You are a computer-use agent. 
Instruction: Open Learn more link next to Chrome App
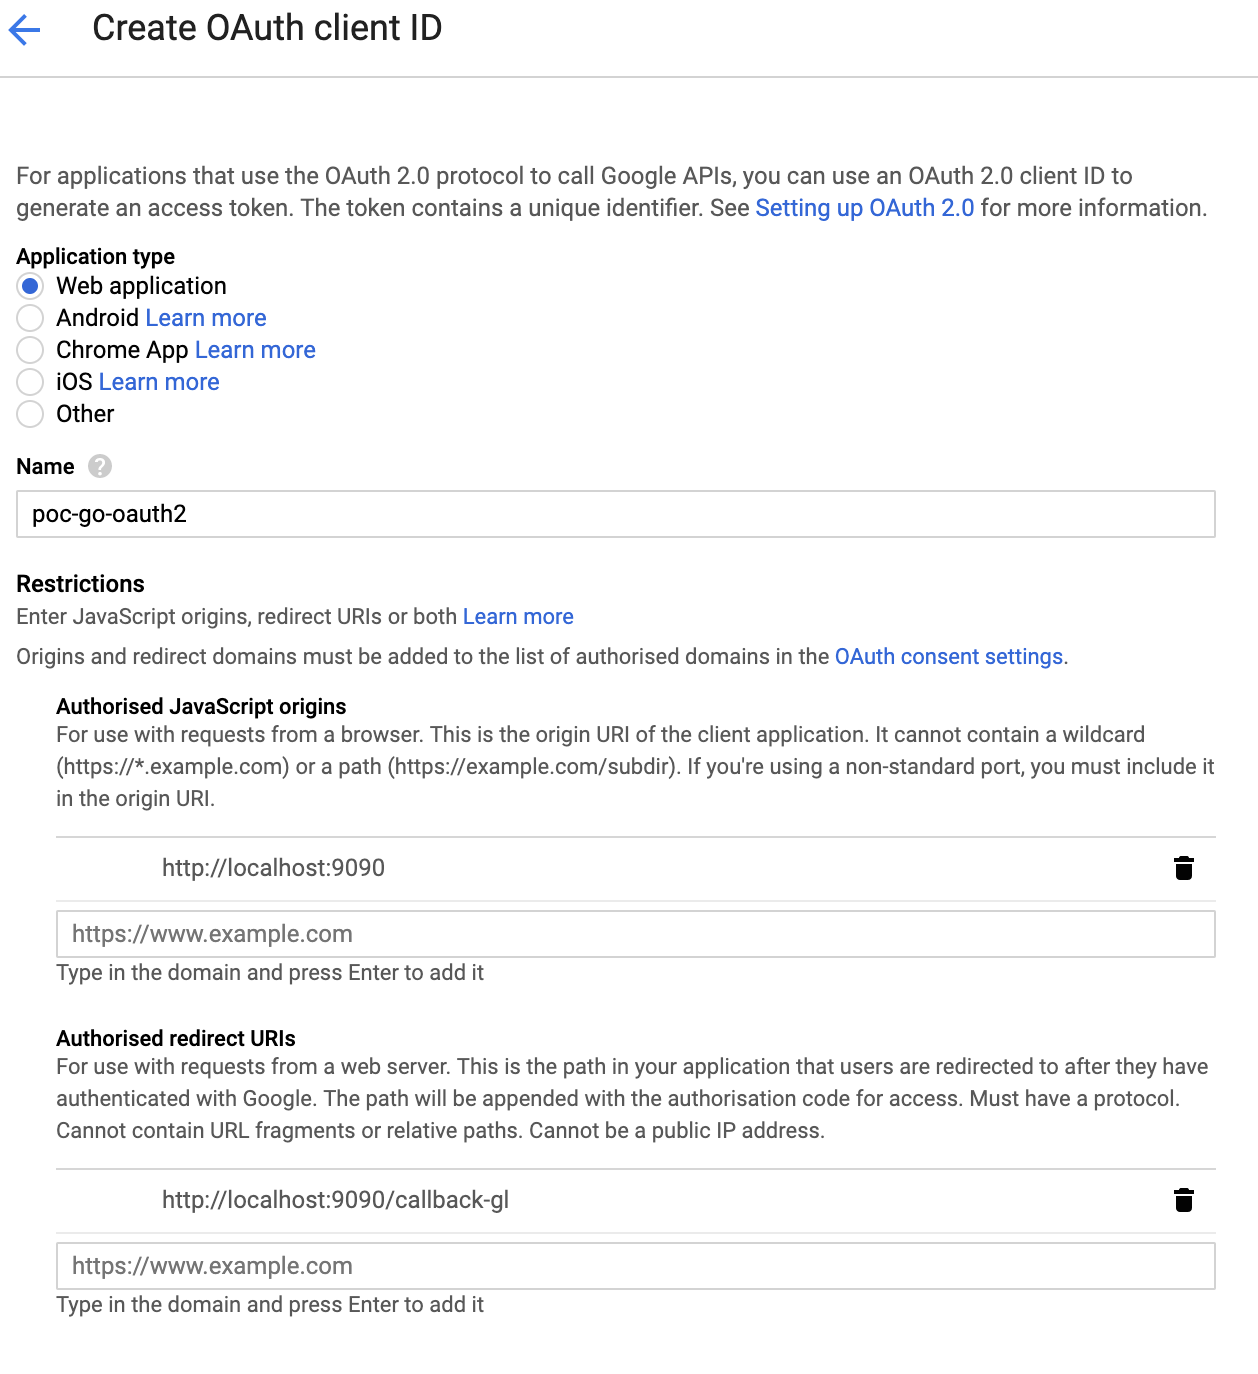tap(255, 350)
